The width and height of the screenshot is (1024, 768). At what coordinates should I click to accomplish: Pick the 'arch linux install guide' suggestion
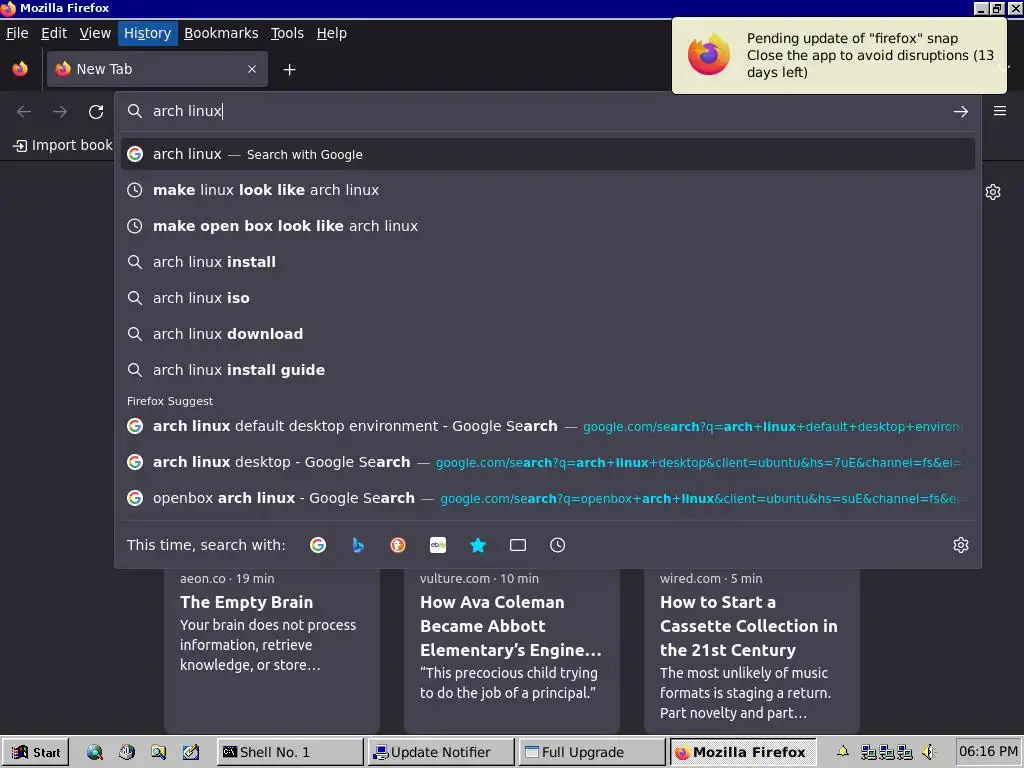click(x=548, y=370)
